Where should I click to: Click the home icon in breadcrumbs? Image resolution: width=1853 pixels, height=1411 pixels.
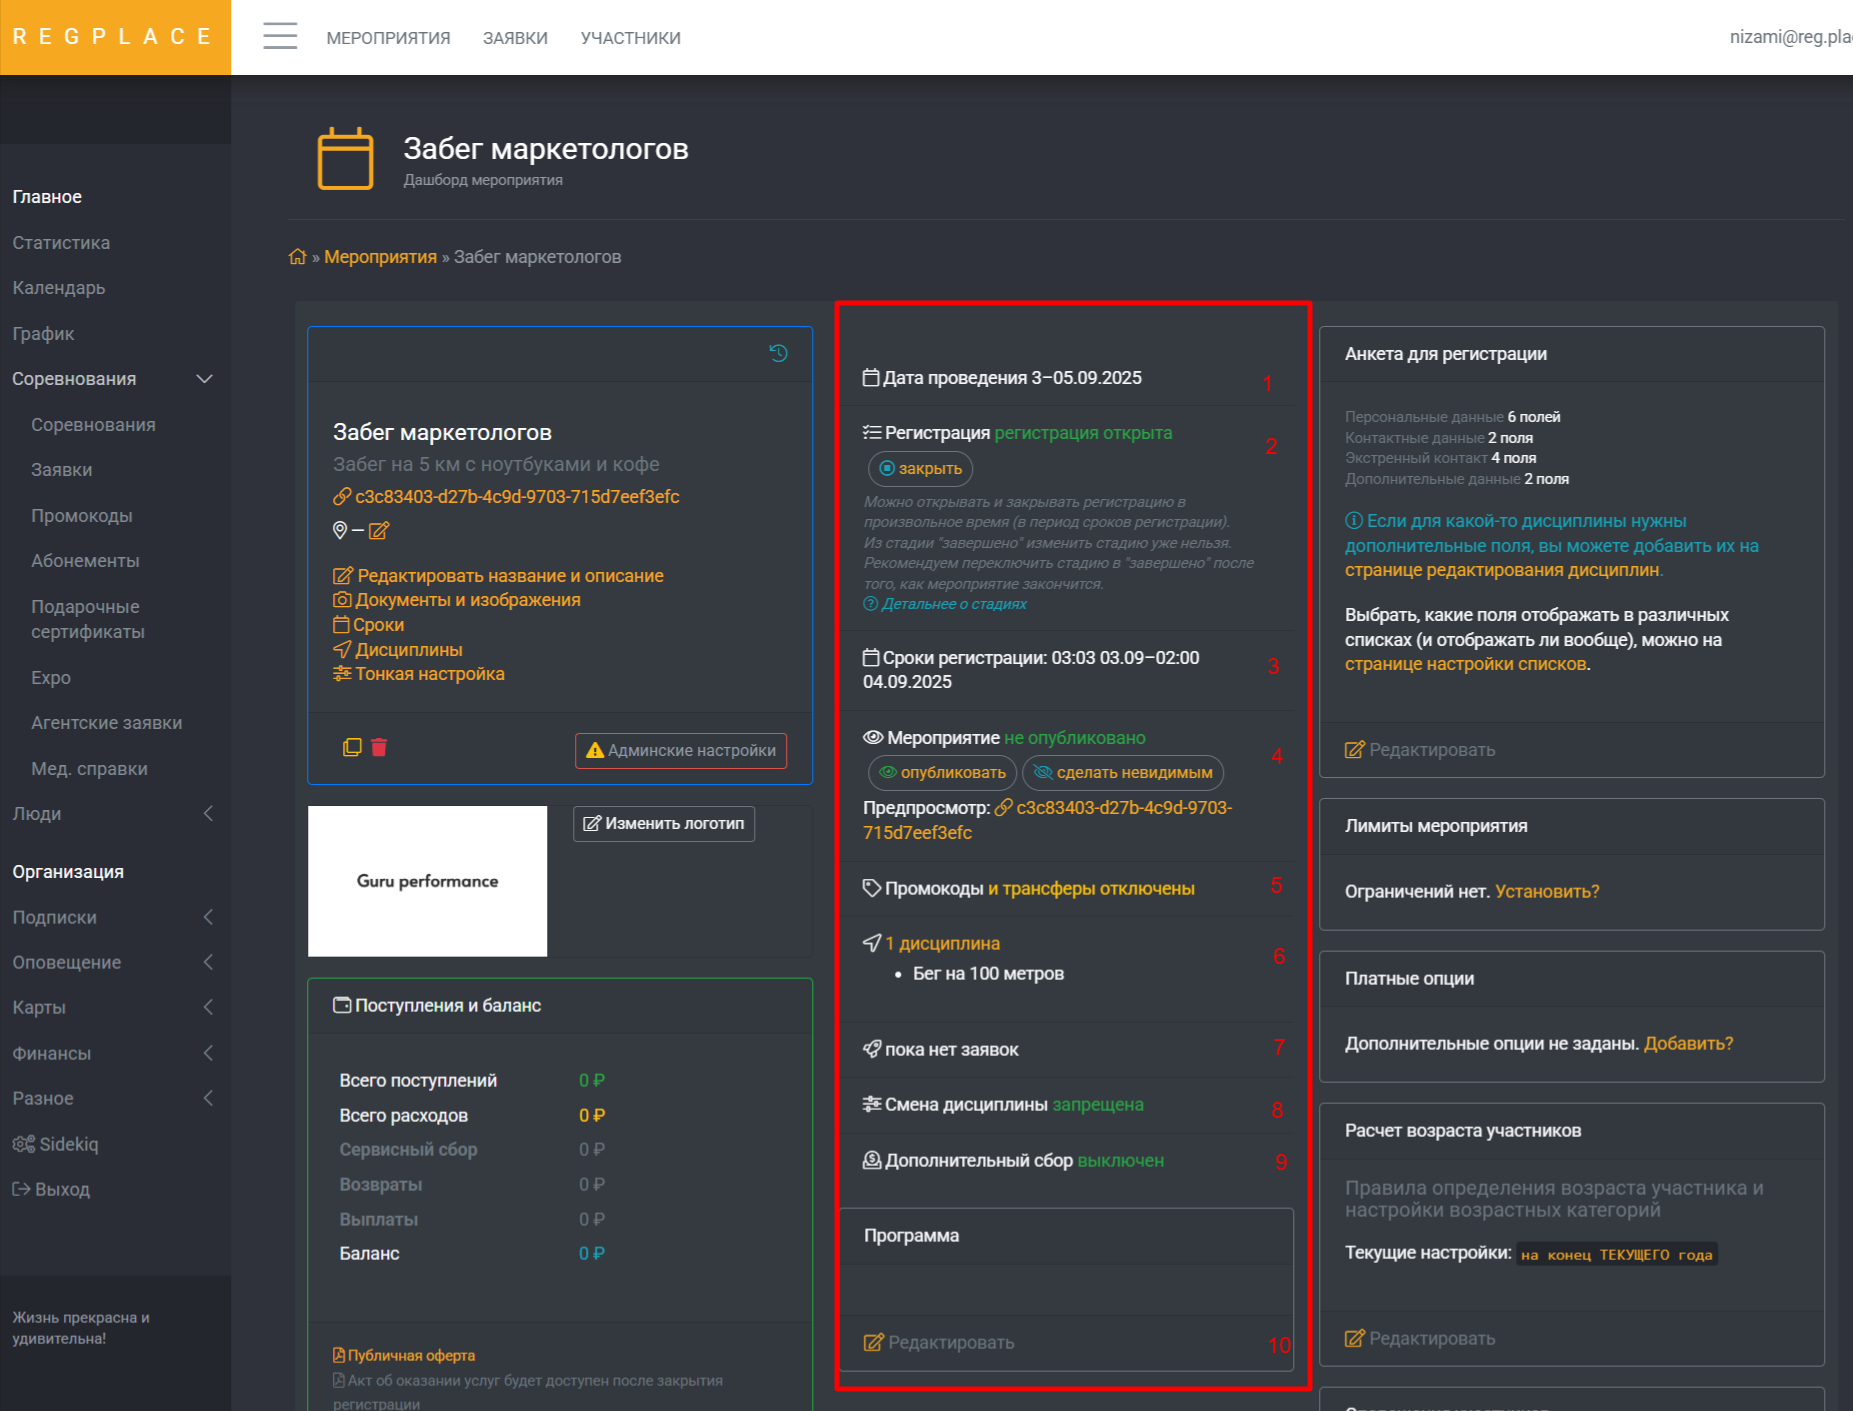pos(297,256)
